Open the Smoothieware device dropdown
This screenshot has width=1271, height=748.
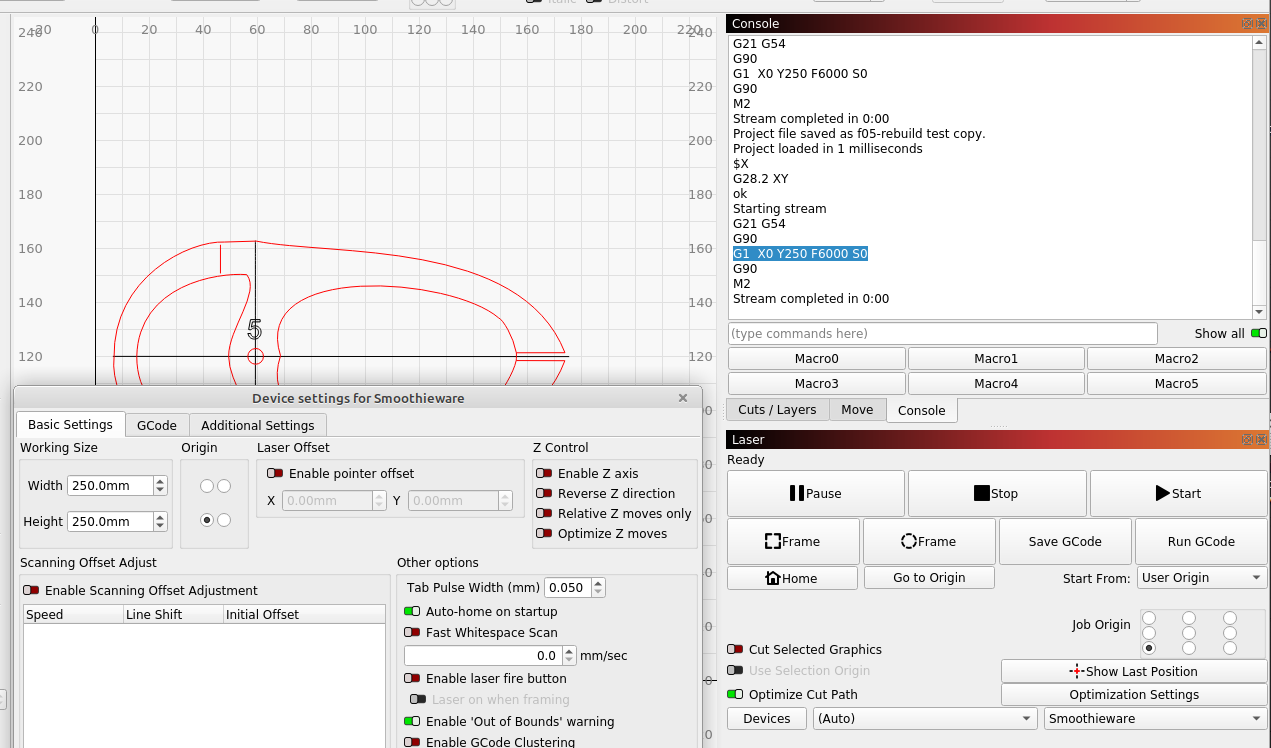(1155, 718)
